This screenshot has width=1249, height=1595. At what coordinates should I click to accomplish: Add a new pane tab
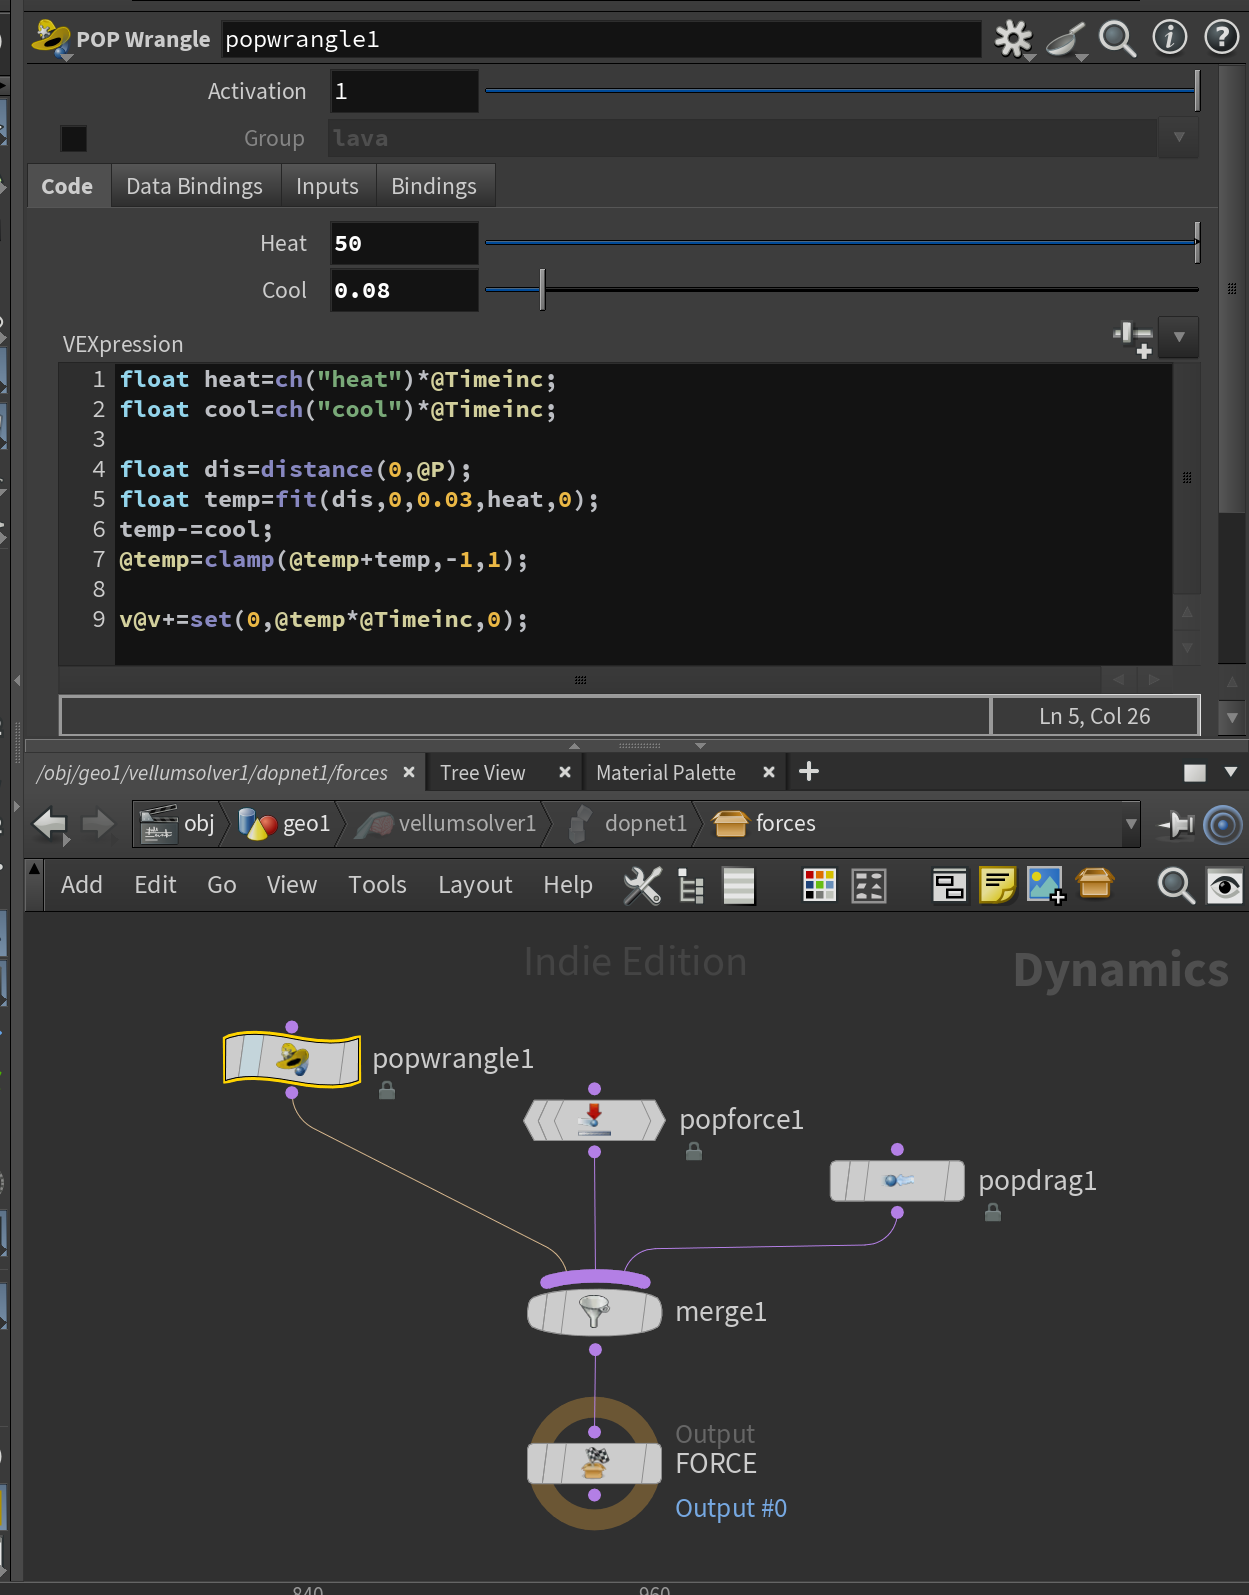809,771
